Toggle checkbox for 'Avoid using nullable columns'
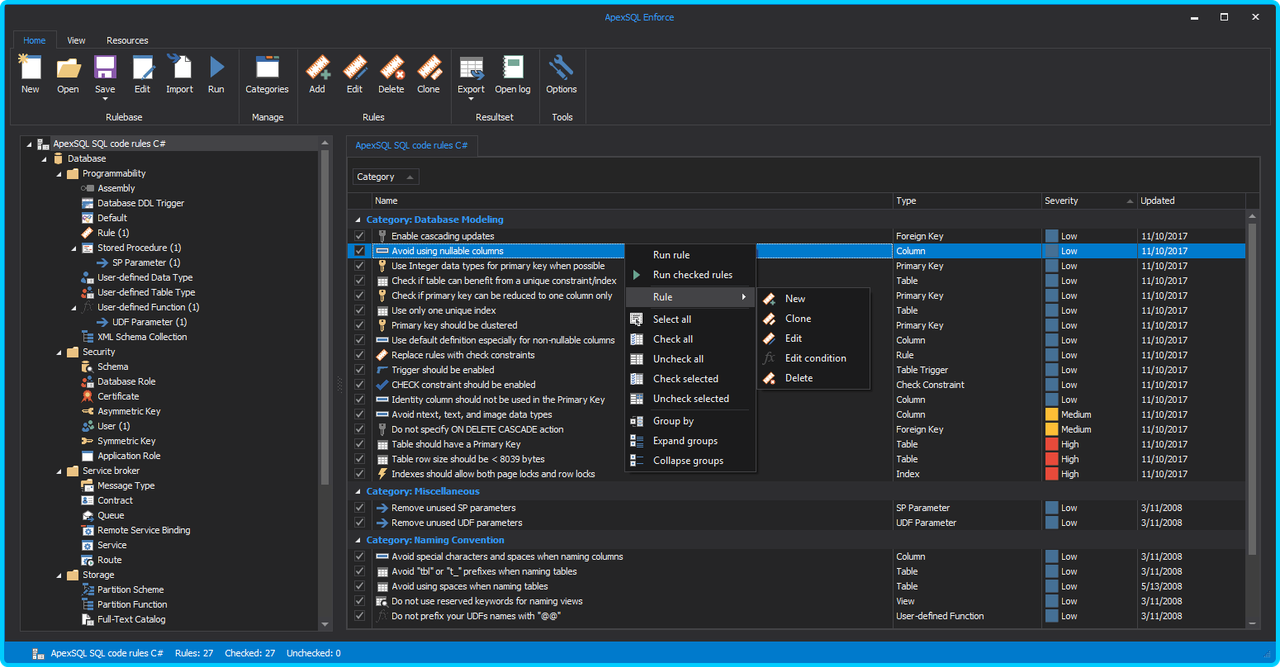The height and width of the screenshot is (667, 1280). (360, 251)
